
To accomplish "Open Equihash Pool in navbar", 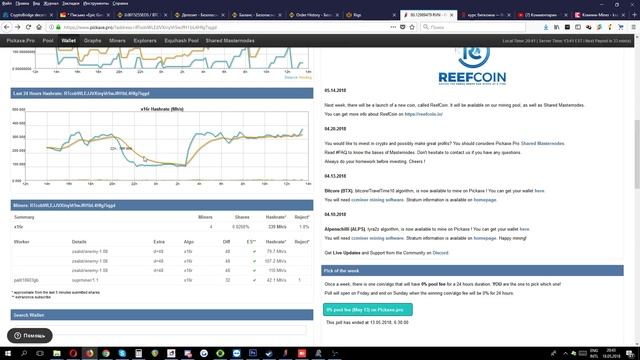I will [182, 41].
